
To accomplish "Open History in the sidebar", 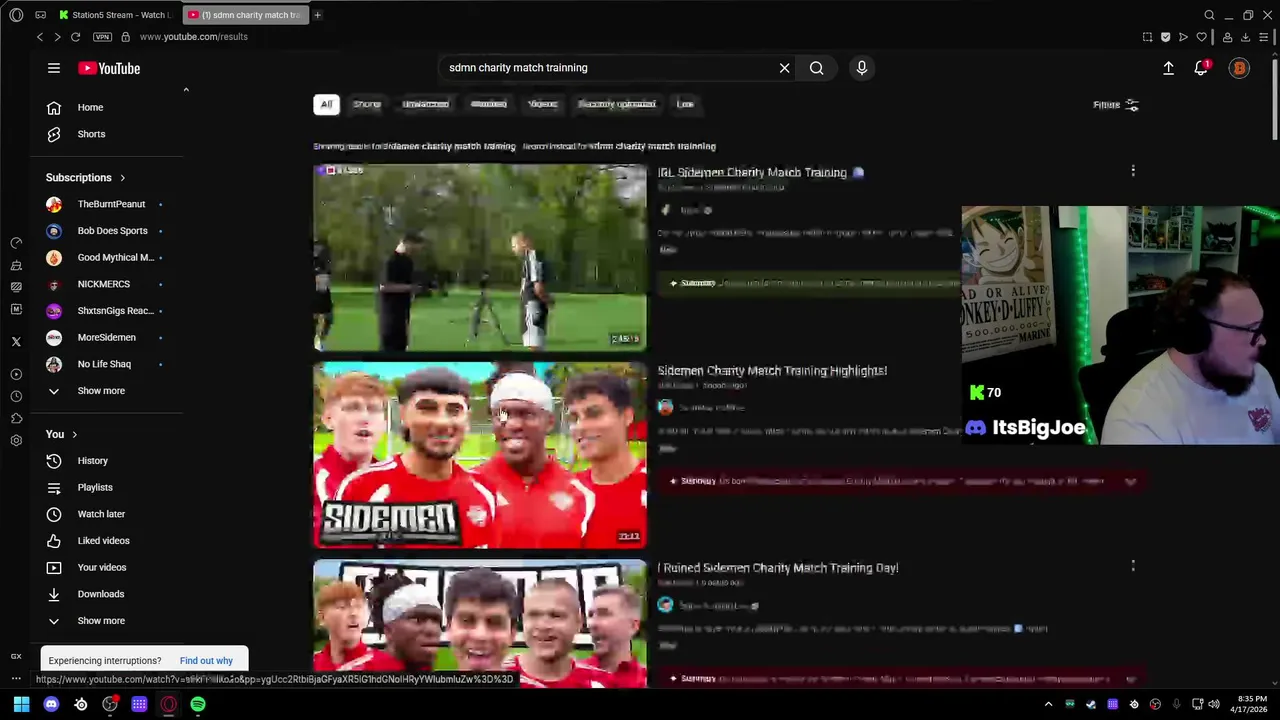I will pyautogui.click(x=92, y=461).
